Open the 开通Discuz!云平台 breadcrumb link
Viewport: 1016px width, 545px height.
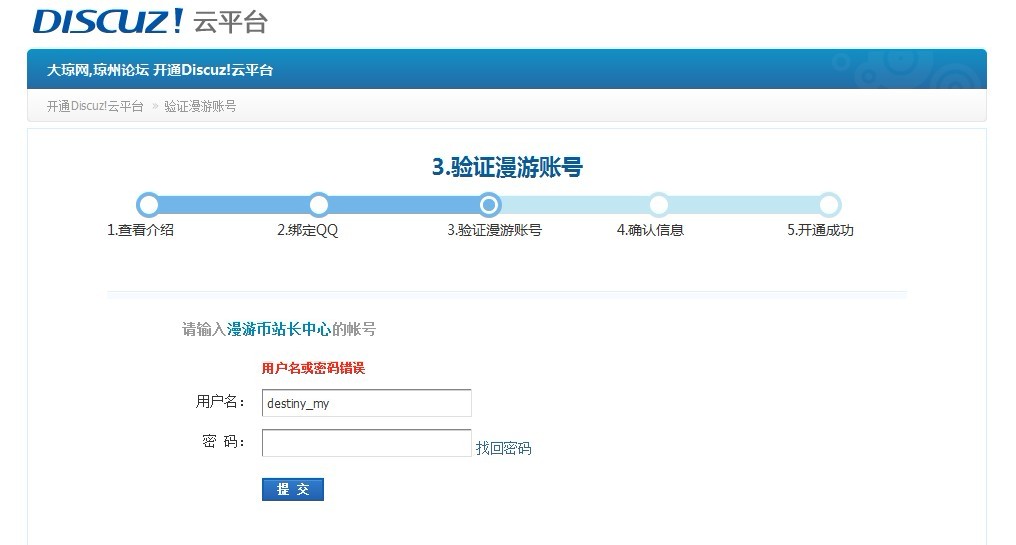point(95,106)
